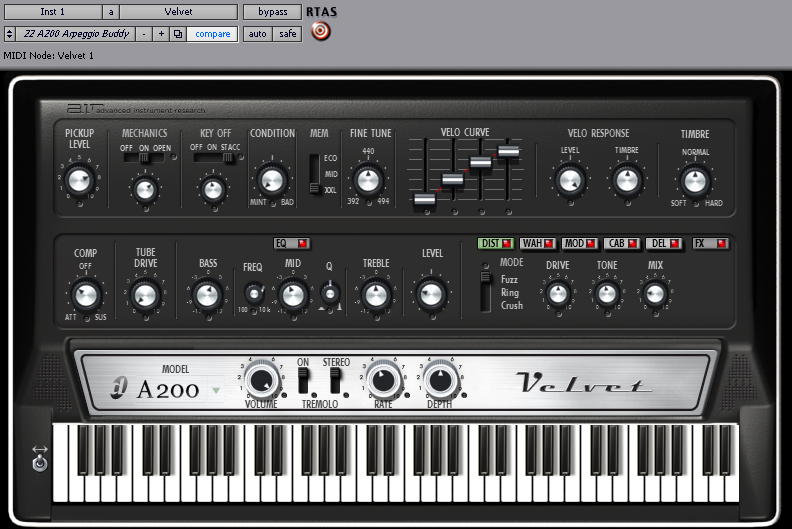
Task: Click the Mechanics Off/On/Open slide switch
Action: [x=144, y=158]
